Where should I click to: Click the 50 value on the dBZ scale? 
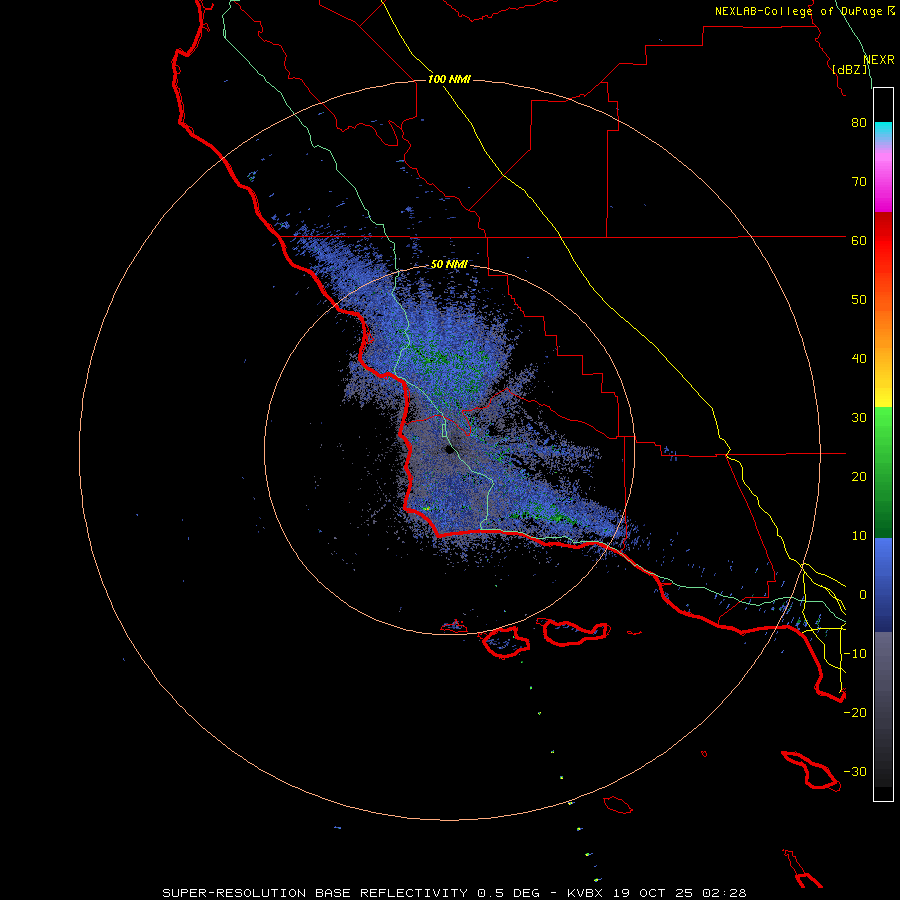point(859,300)
